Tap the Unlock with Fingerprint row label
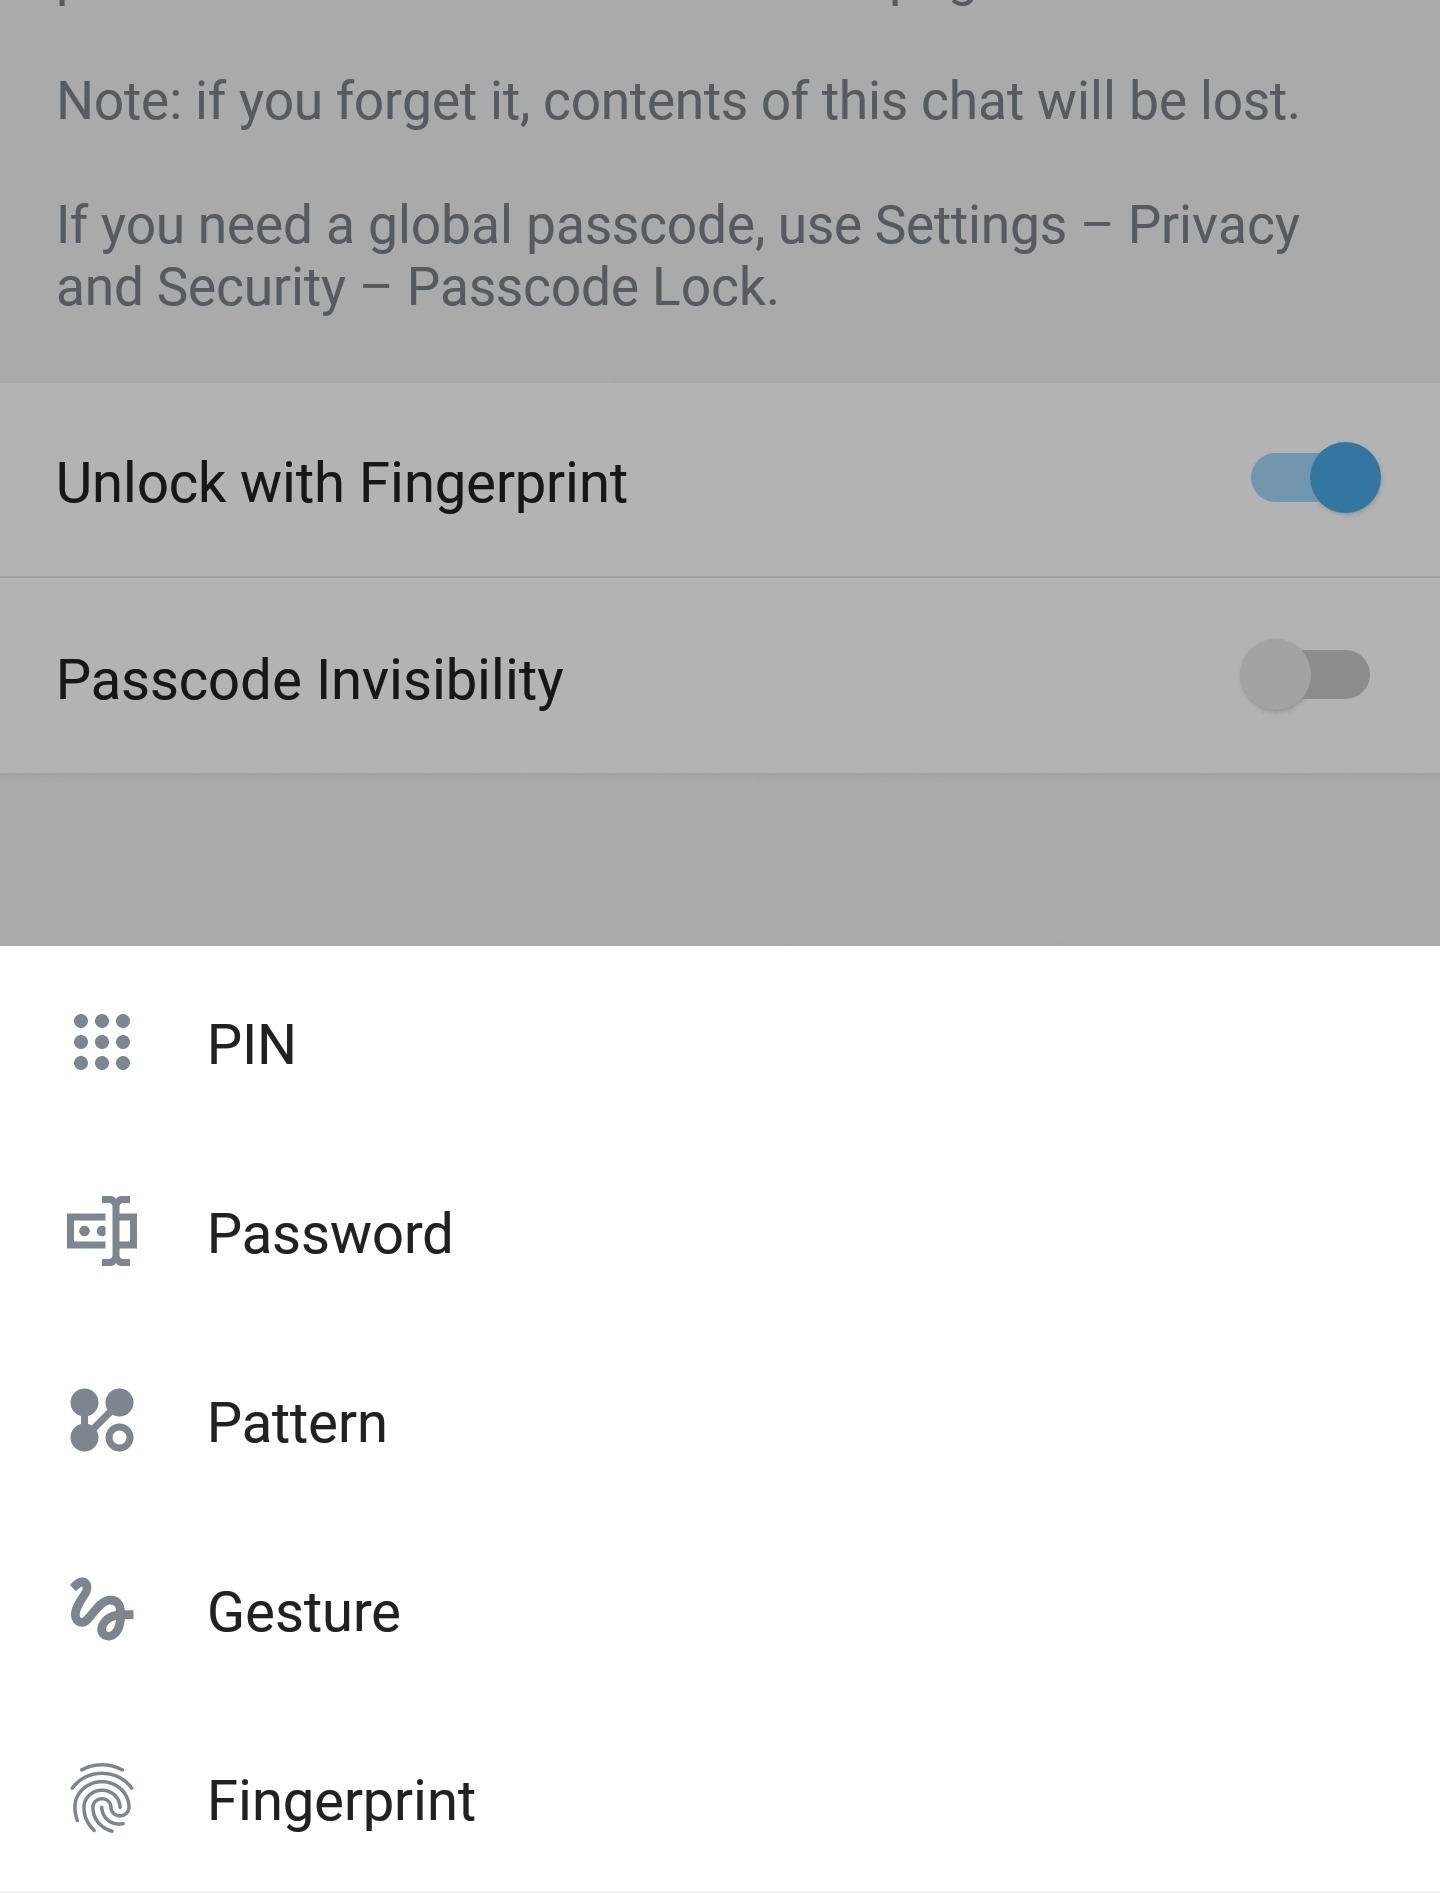Screen dimensions: 1440x1893 click(342, 482)
